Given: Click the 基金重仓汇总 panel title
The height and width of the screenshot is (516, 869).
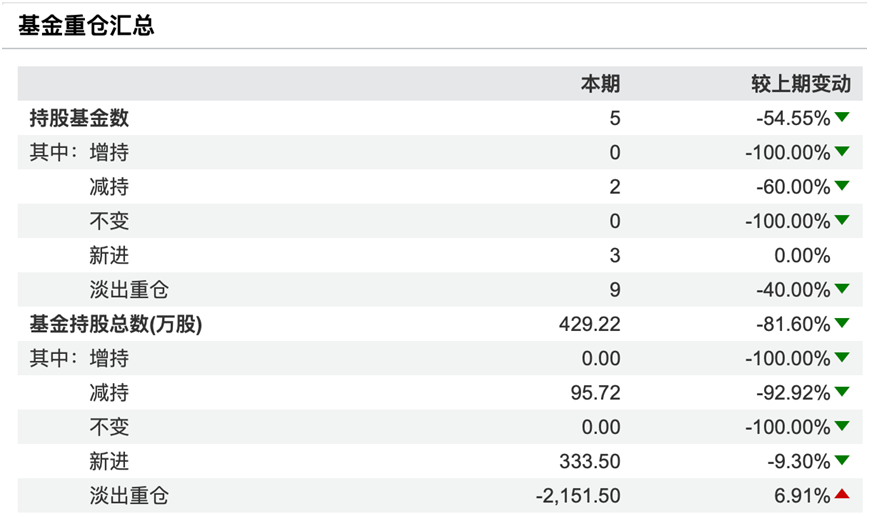Looking at the screenshot, I should (x=87, y=26).
